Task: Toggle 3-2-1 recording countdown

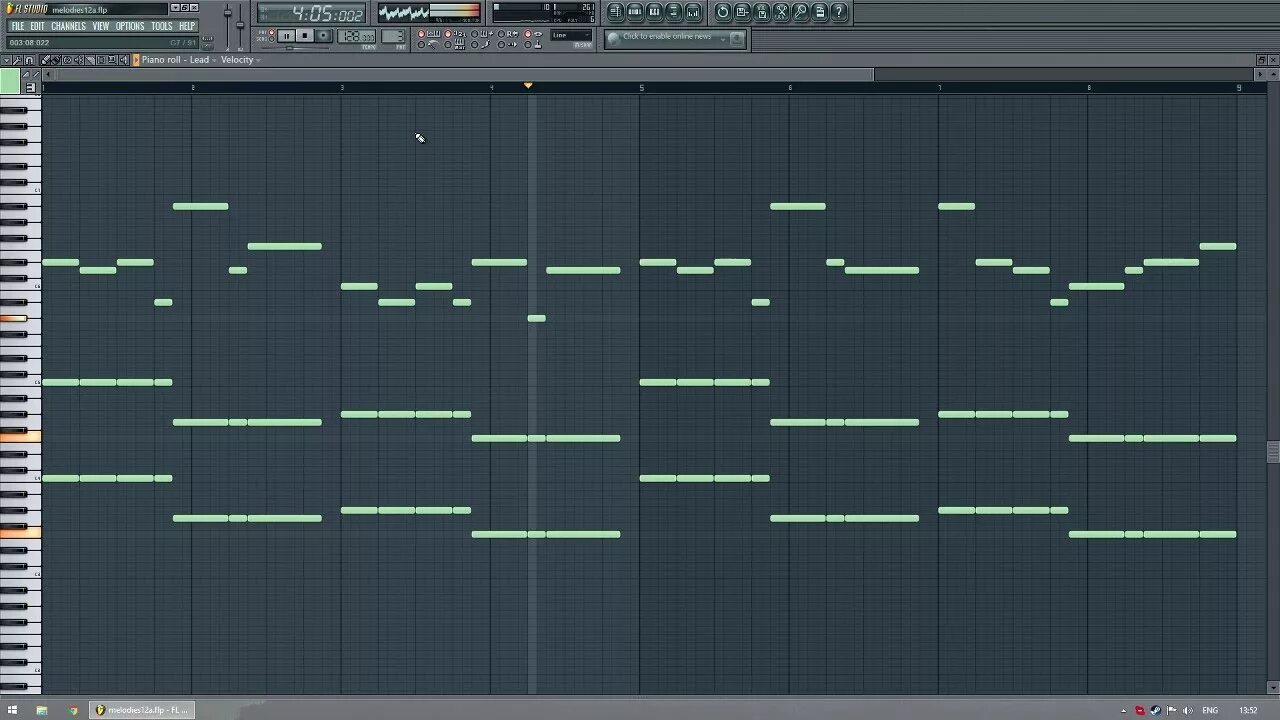Action: tap(456, 34)
